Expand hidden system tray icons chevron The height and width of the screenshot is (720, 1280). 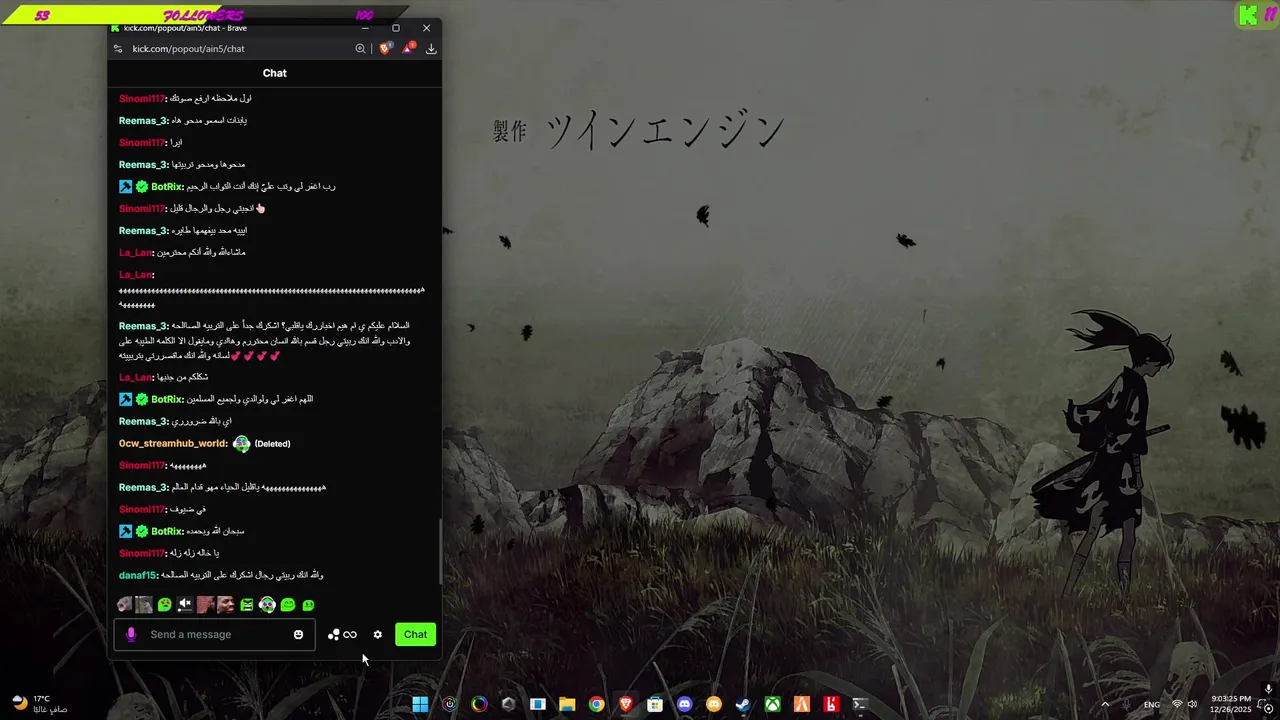click(1105, 704)
